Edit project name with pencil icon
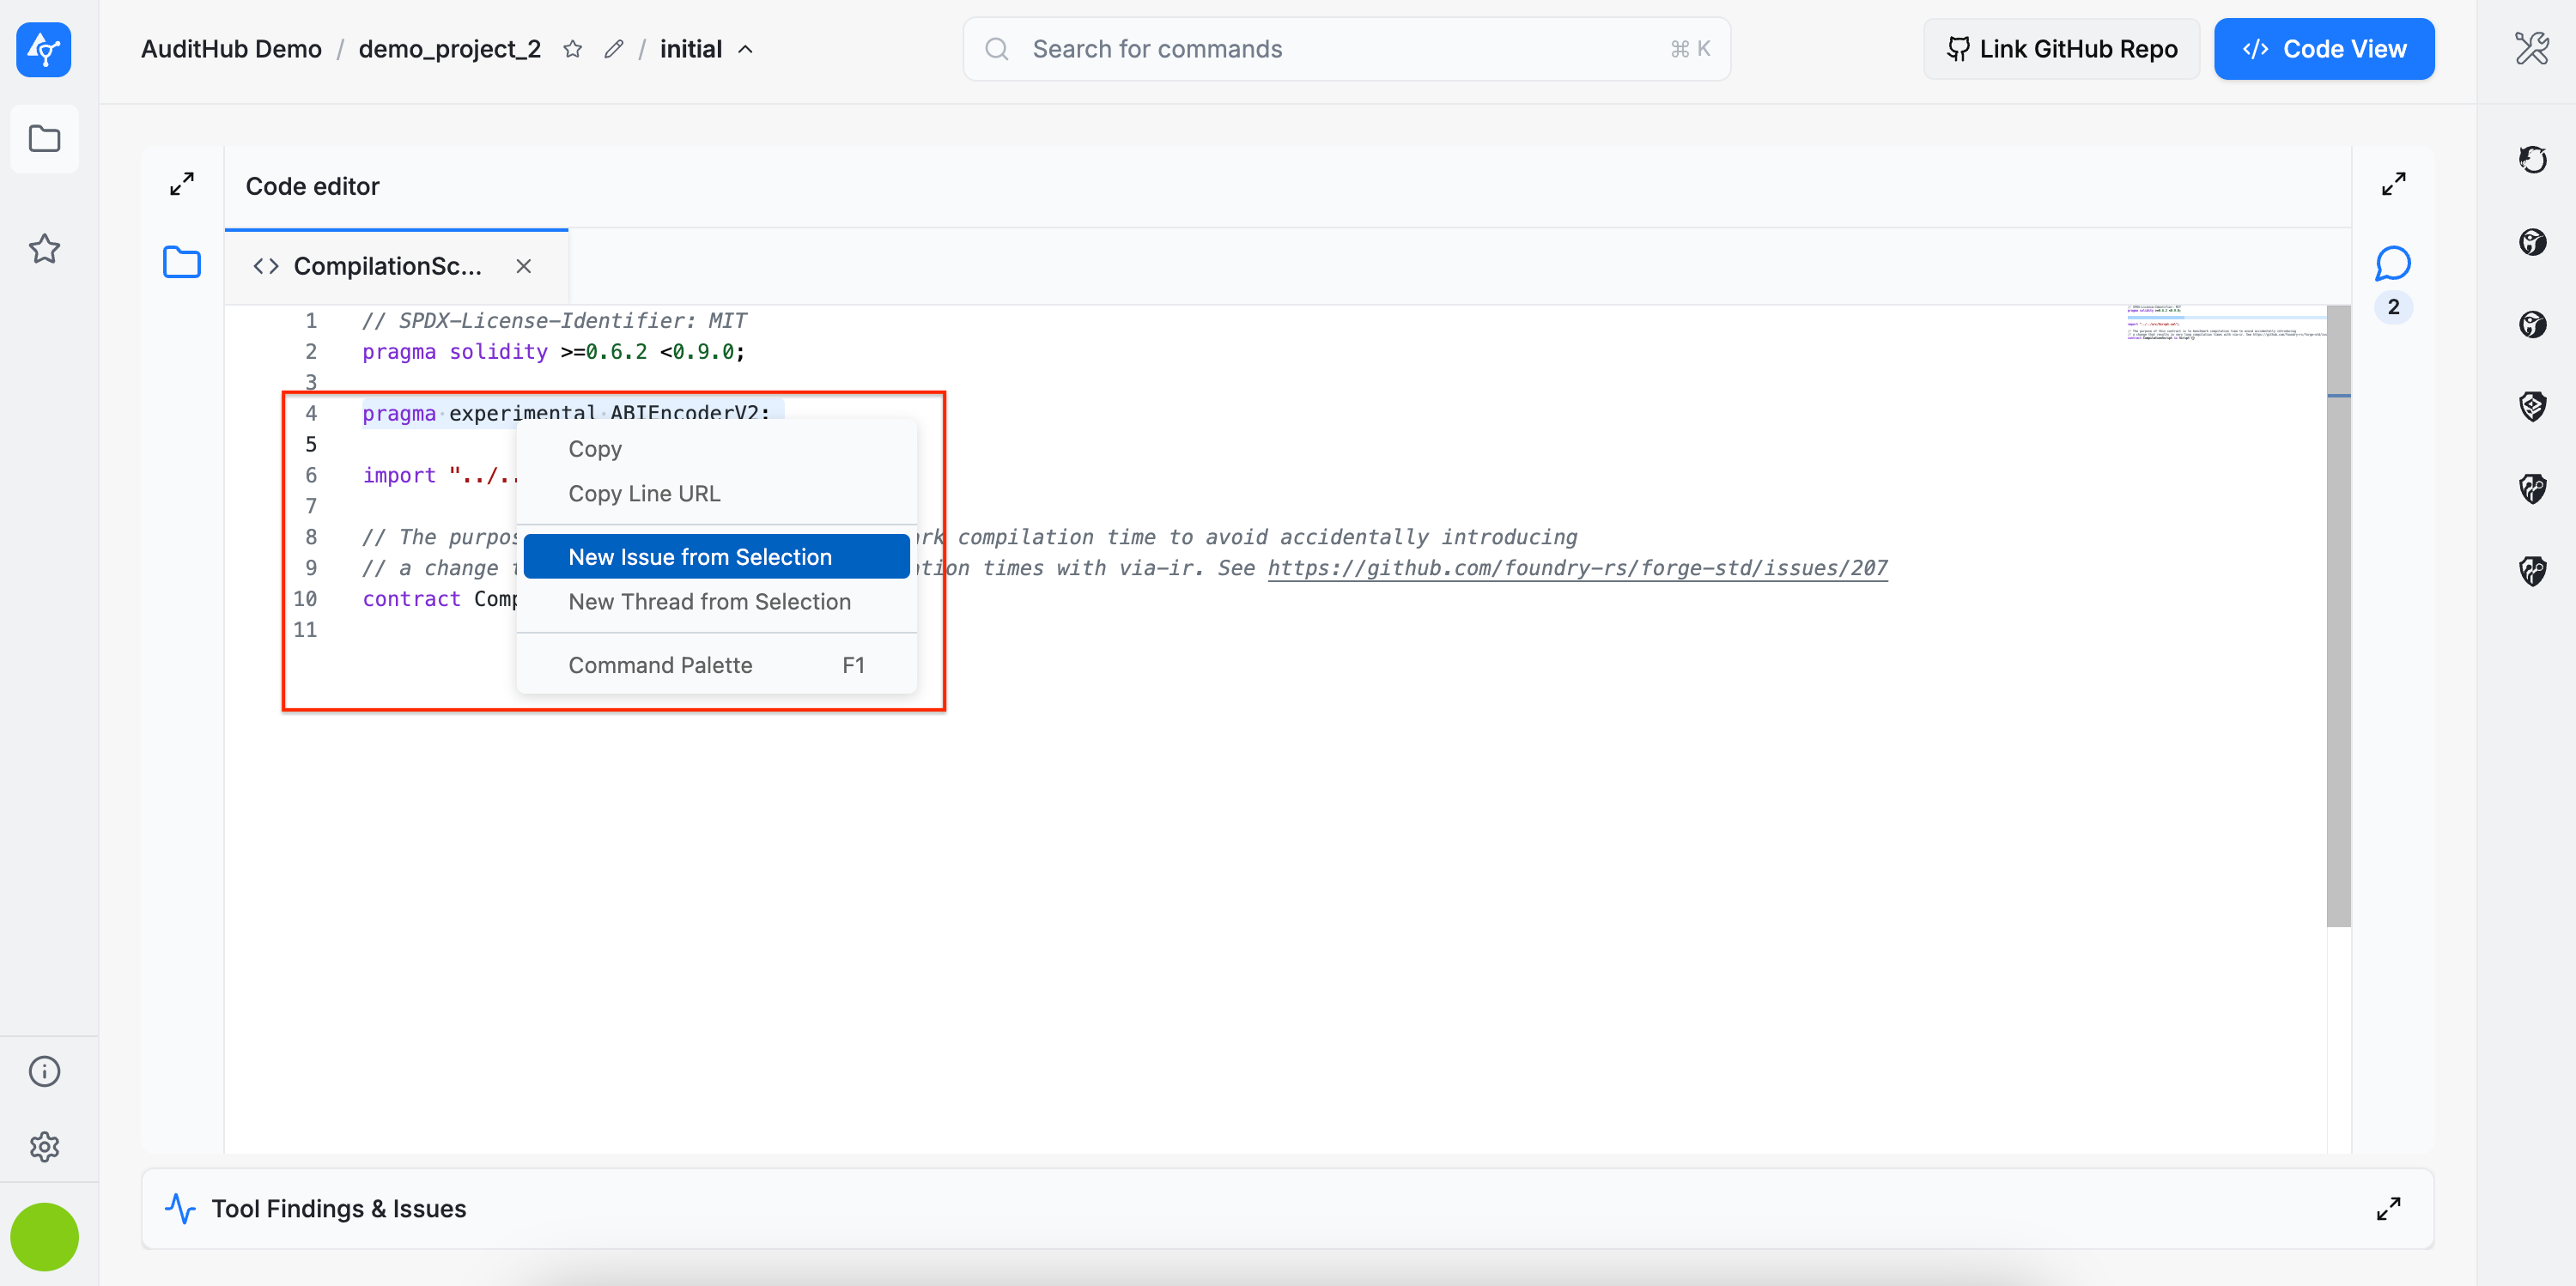Screen dimensions: 2576x1286 (x=613, y=49)
